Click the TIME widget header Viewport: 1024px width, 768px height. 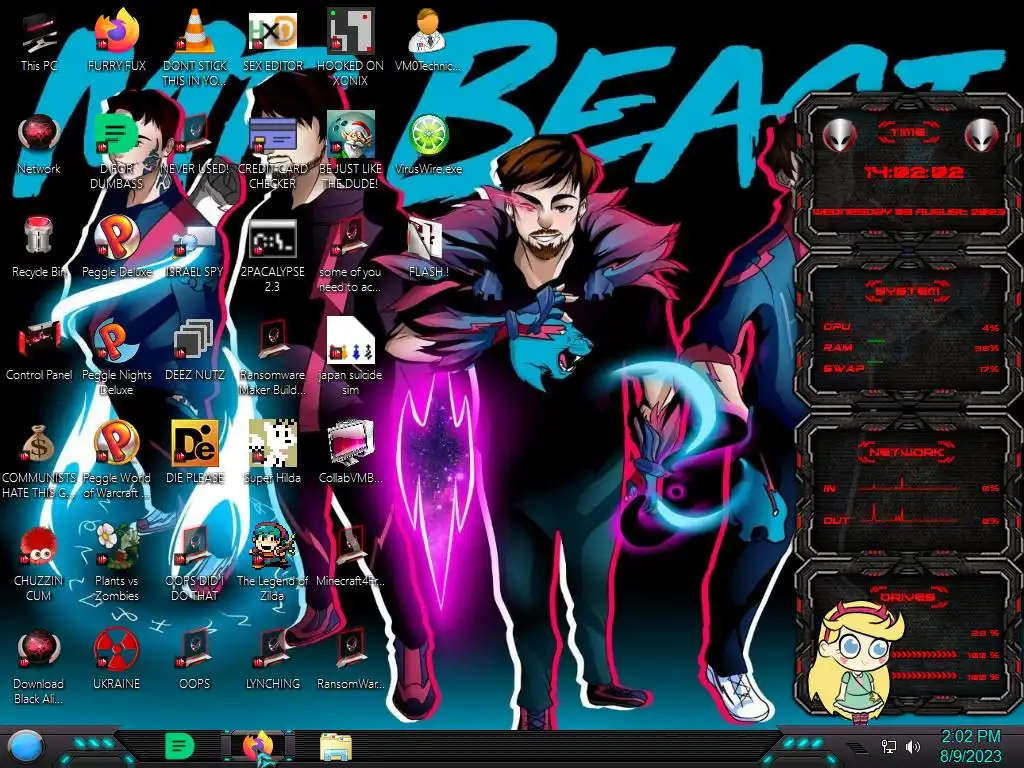908,132
